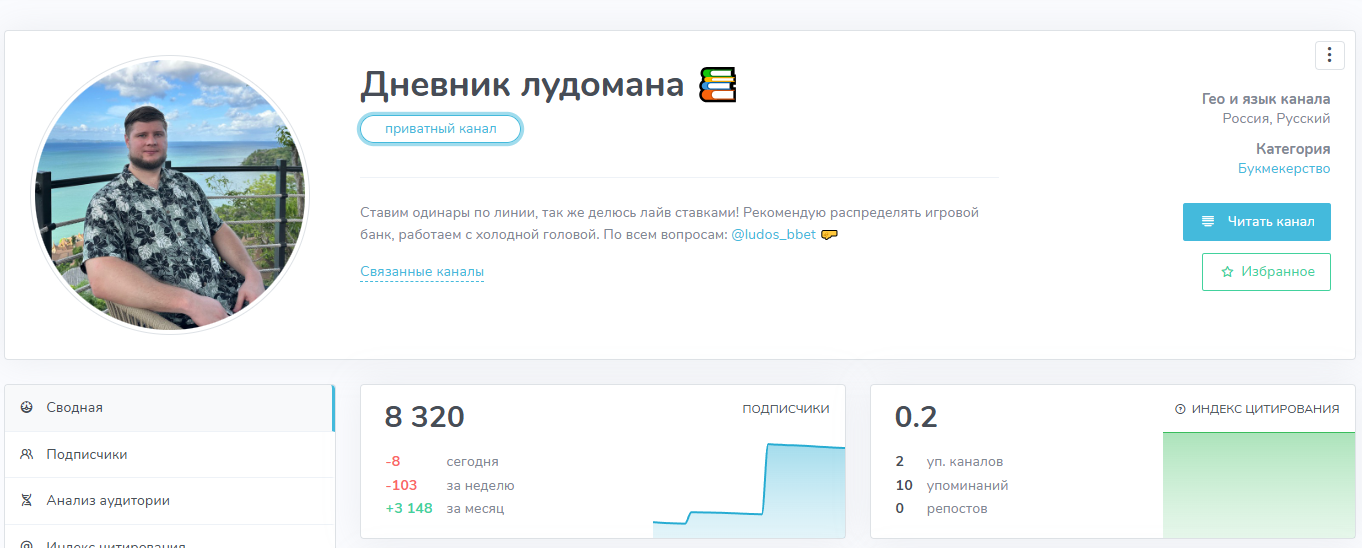Select the приватный канал badge
This screenshot has height=548, width=1362.
[x=440, y=129]
